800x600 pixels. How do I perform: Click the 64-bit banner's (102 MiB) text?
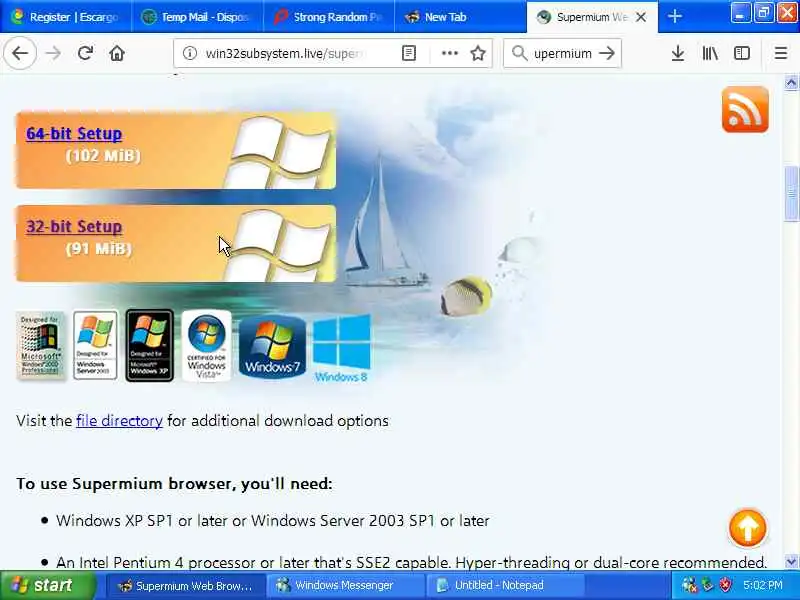(x=103, y=155)
